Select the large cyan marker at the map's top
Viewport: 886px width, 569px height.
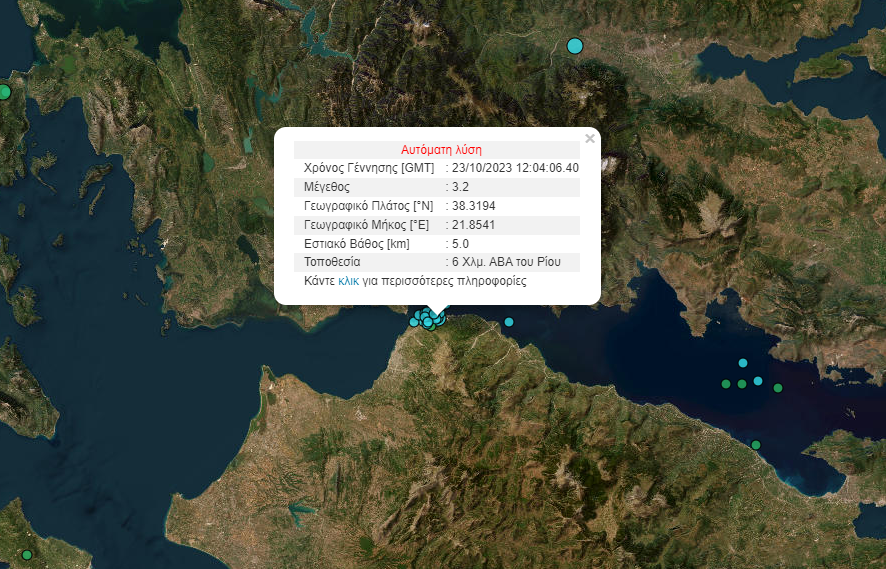pos(574,45)
